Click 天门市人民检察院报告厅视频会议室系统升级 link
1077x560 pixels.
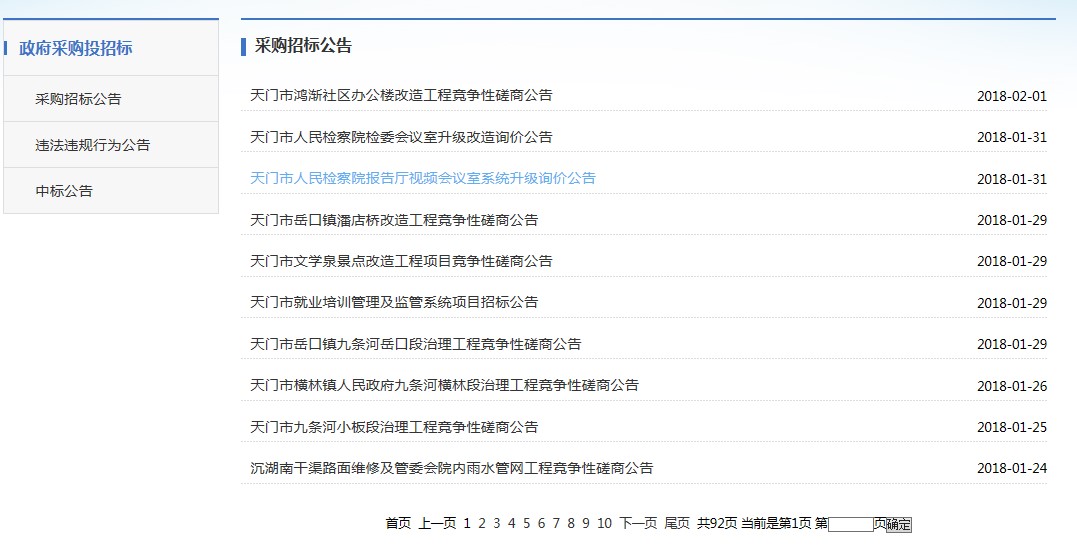422,178
